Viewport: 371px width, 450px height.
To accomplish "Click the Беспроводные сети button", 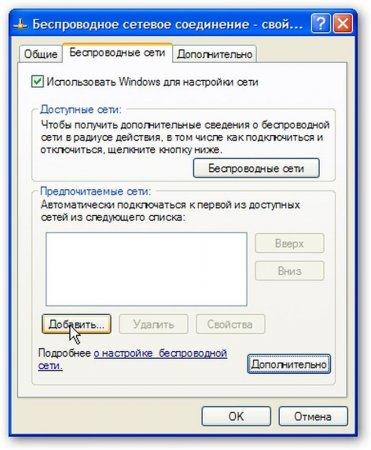I will [256, 168].
